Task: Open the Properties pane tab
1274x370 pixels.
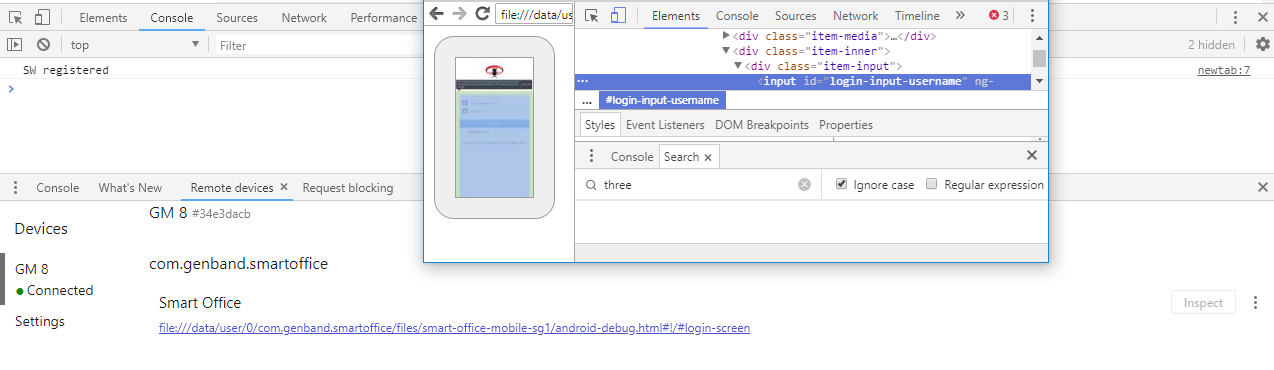Action: click(846, 125)
